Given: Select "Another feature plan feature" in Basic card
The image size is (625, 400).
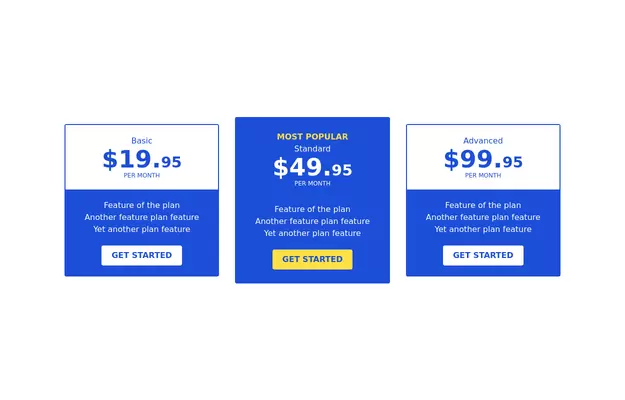Looking at the screenshot, I should [x=141, y=217].
